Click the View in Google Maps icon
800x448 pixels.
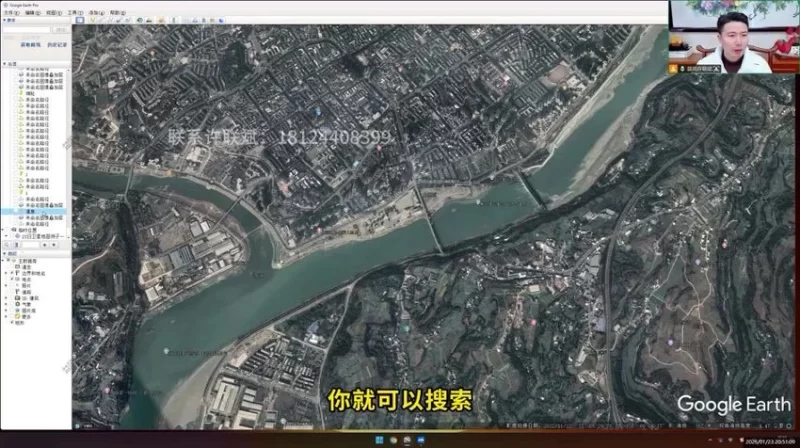click(x=212, y=20)
